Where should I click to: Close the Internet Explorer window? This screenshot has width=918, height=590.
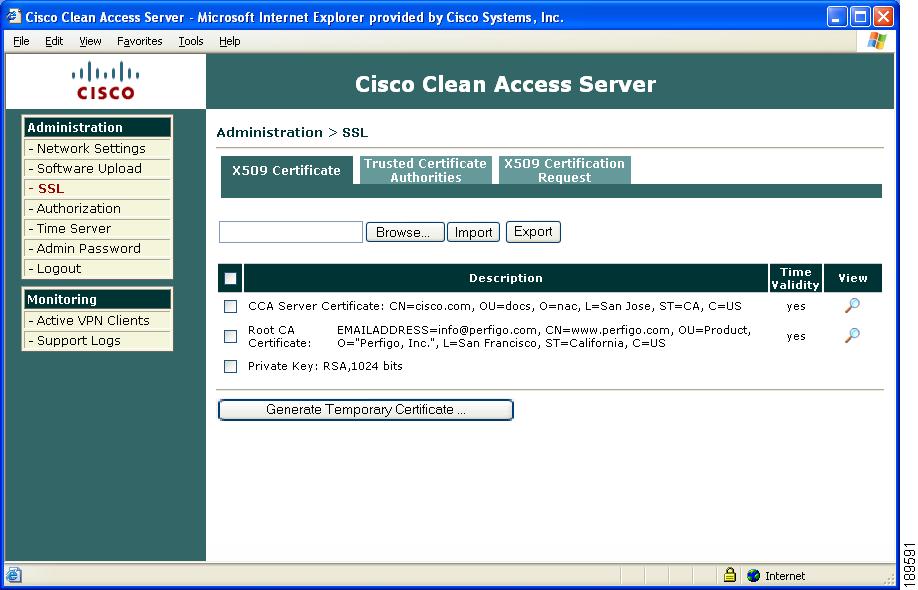point(884,16)
